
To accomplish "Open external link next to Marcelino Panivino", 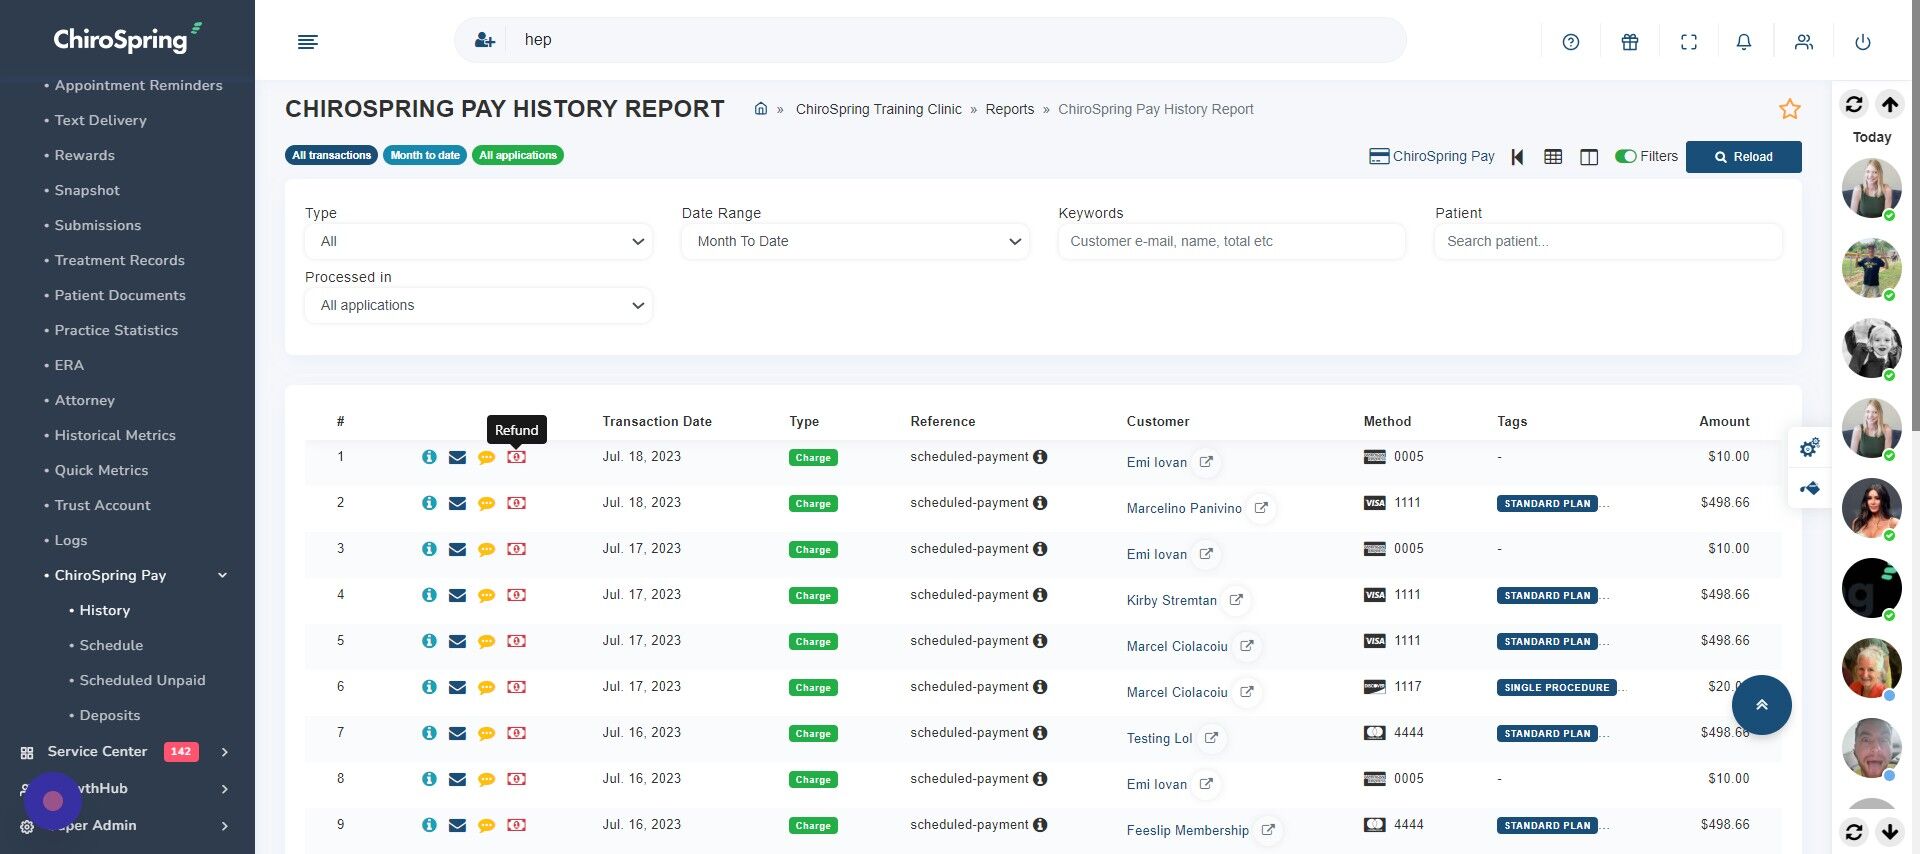I will (1261, 508).
